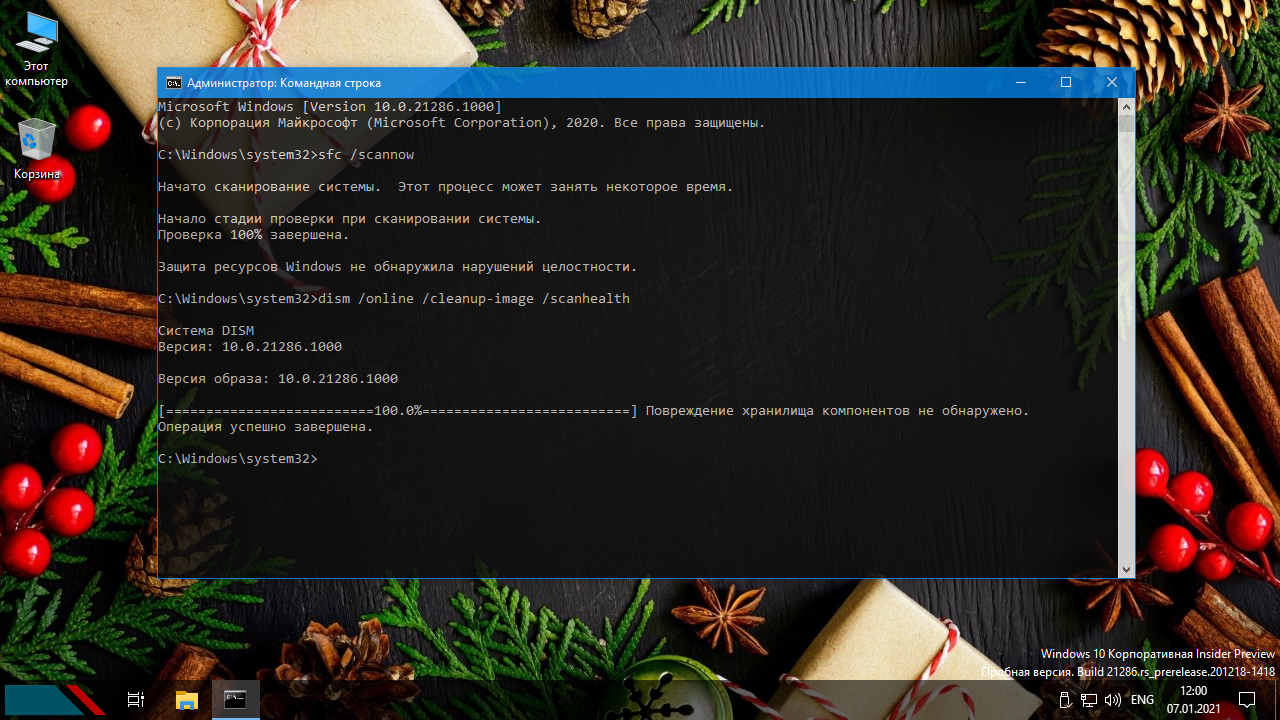The image size is (1280, 720).
Task: Open the safely remove hardware tray icon
Action: point(1065,700)
